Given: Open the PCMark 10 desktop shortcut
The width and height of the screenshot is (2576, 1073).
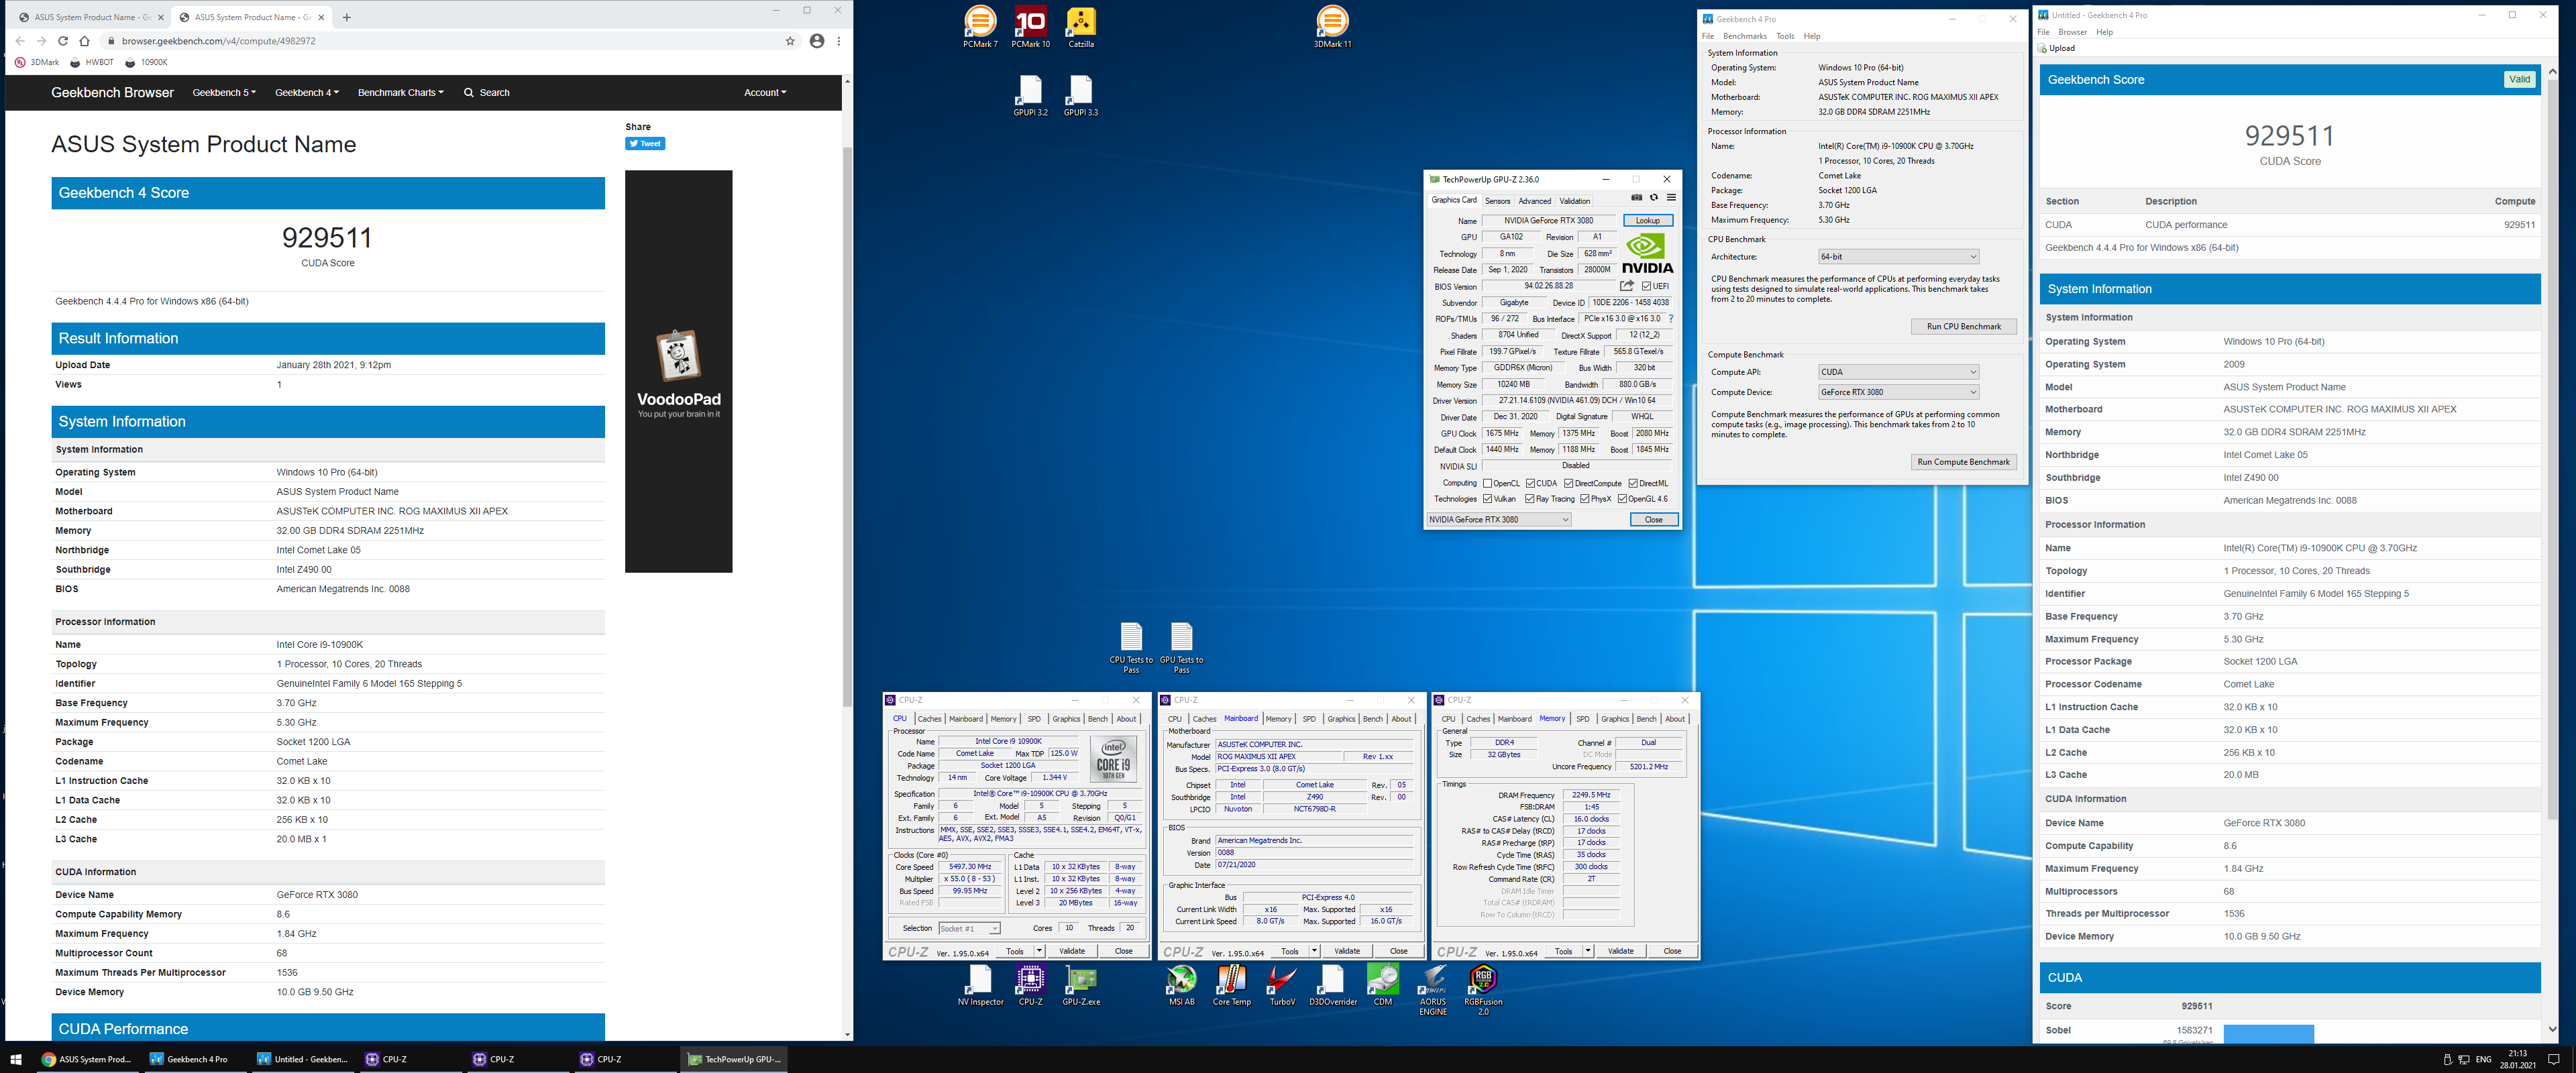Looking at the screenshot, I should [1030, 27].
